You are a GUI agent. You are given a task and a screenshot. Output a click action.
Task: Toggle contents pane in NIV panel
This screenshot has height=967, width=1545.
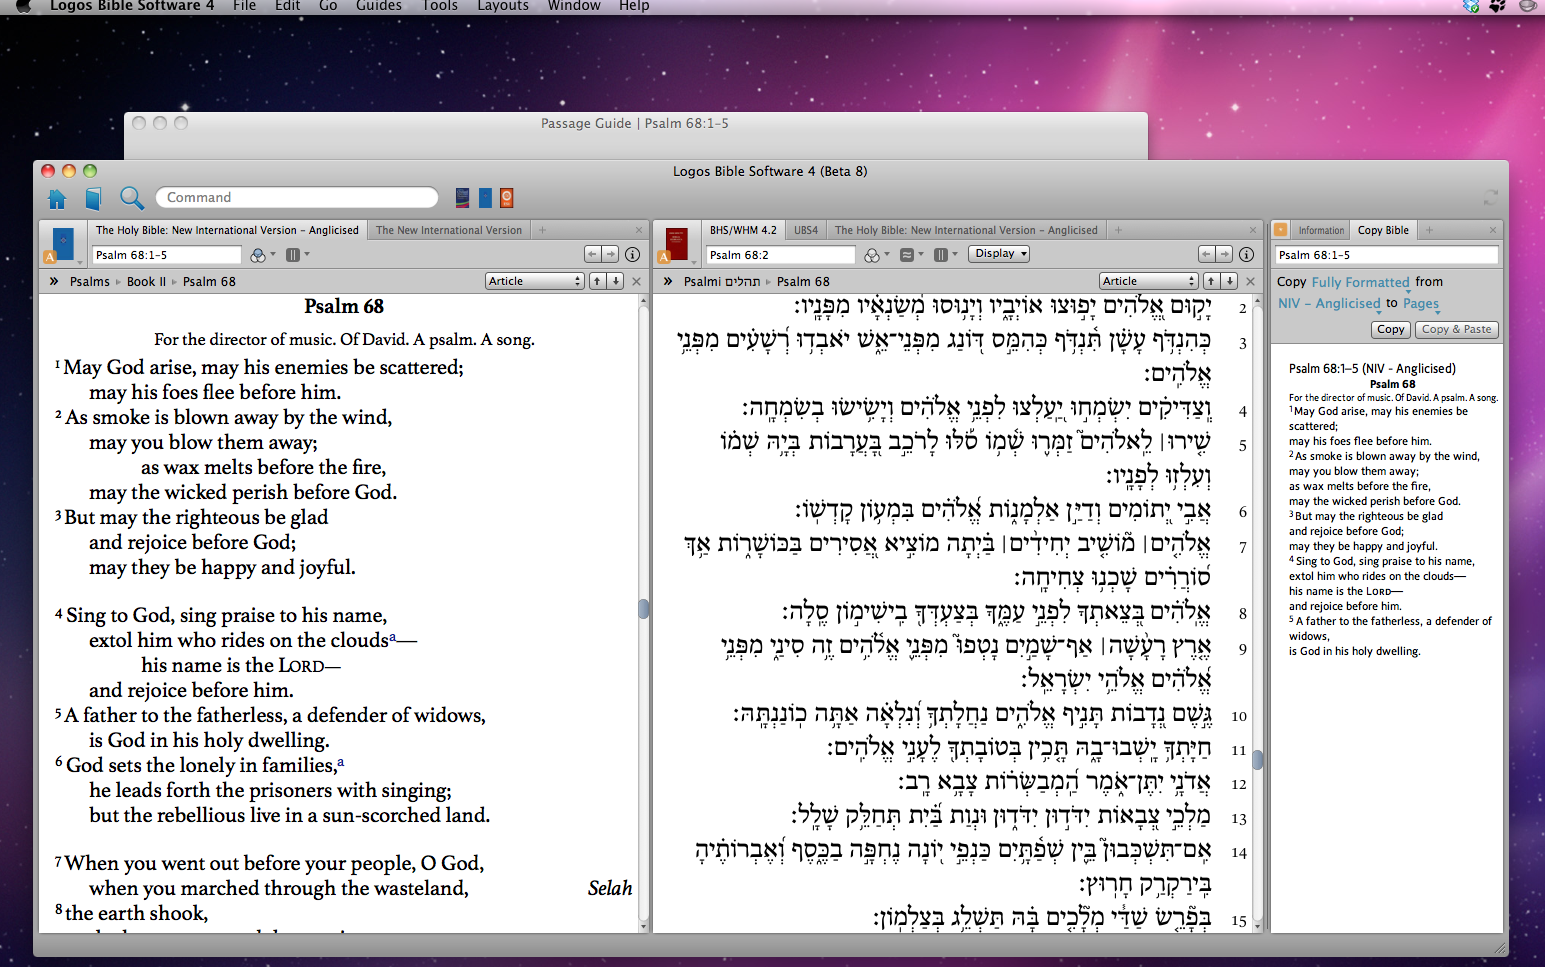click(x=54, y=281)
